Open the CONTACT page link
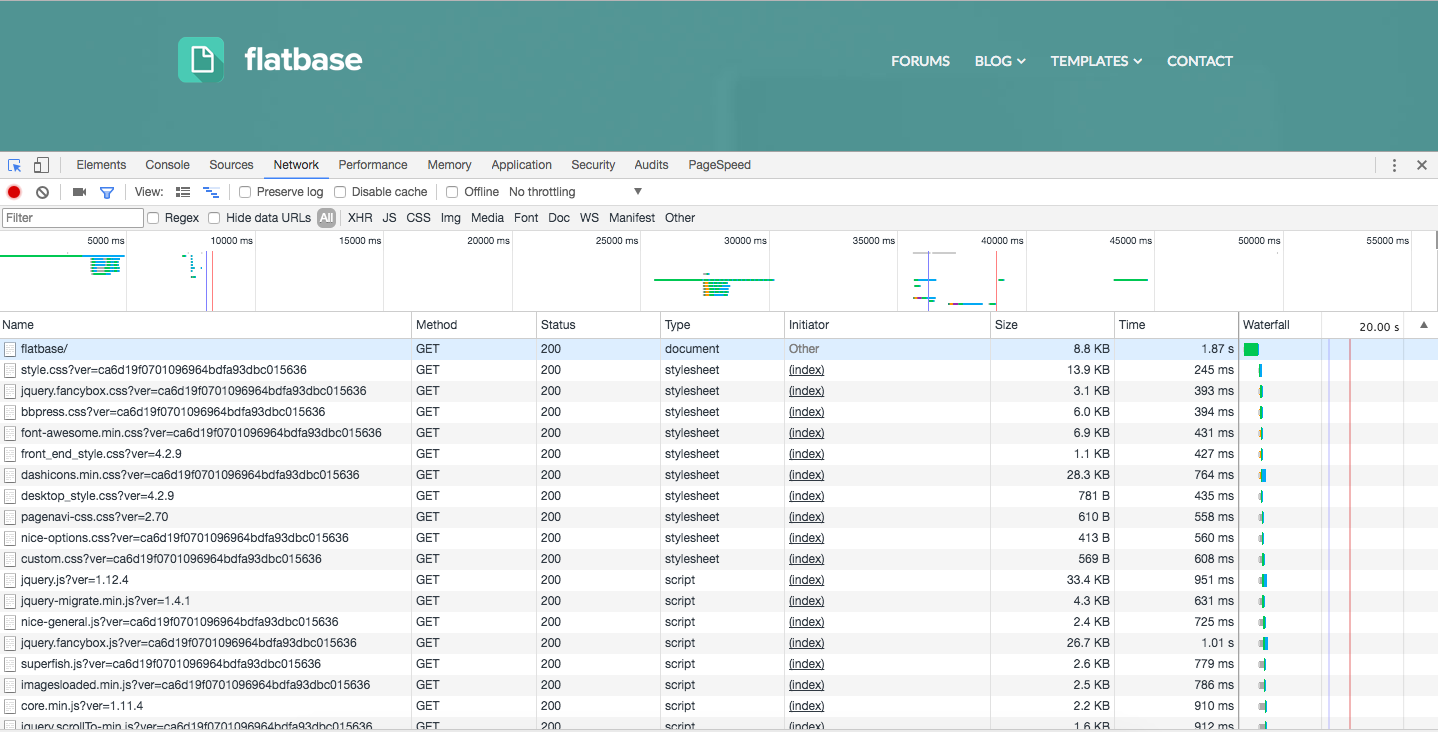 (x=1200, y=61)
